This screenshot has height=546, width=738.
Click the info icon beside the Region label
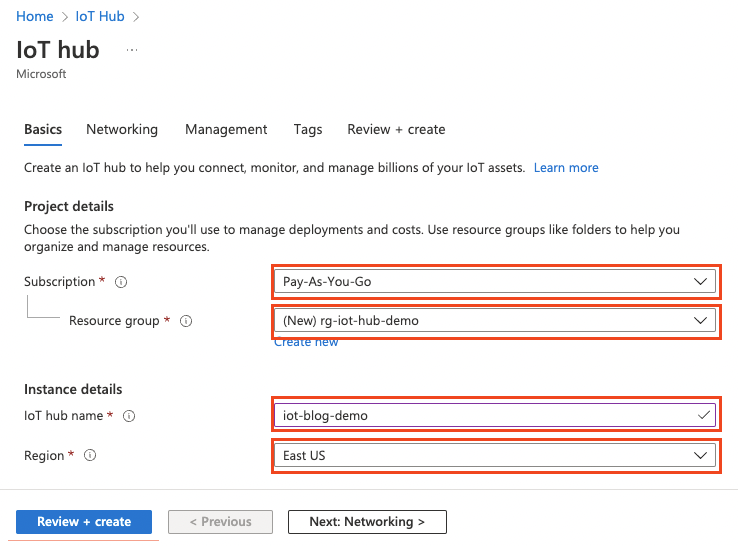coord(90,455)
